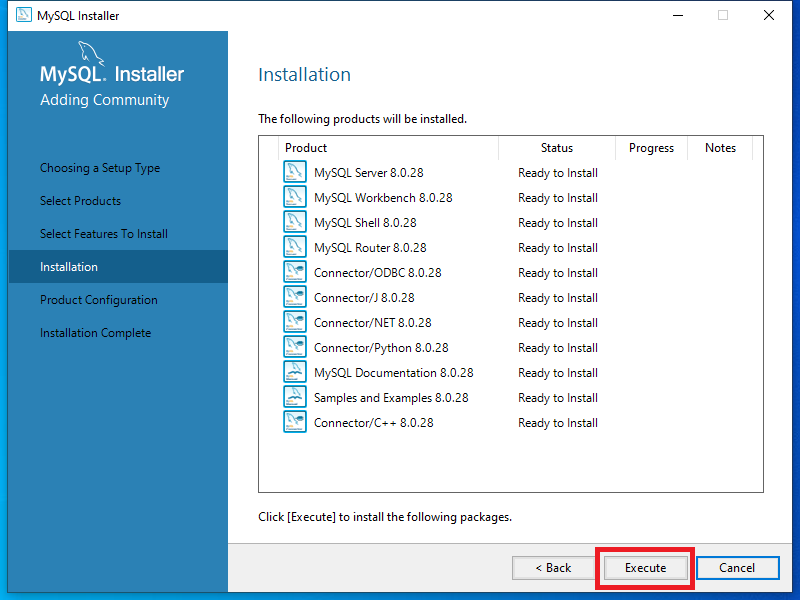Viewport: 800px width, 600px height.
Task: Click the MySQL Router 8.0.28 product icon
Action: click(295, 247)
